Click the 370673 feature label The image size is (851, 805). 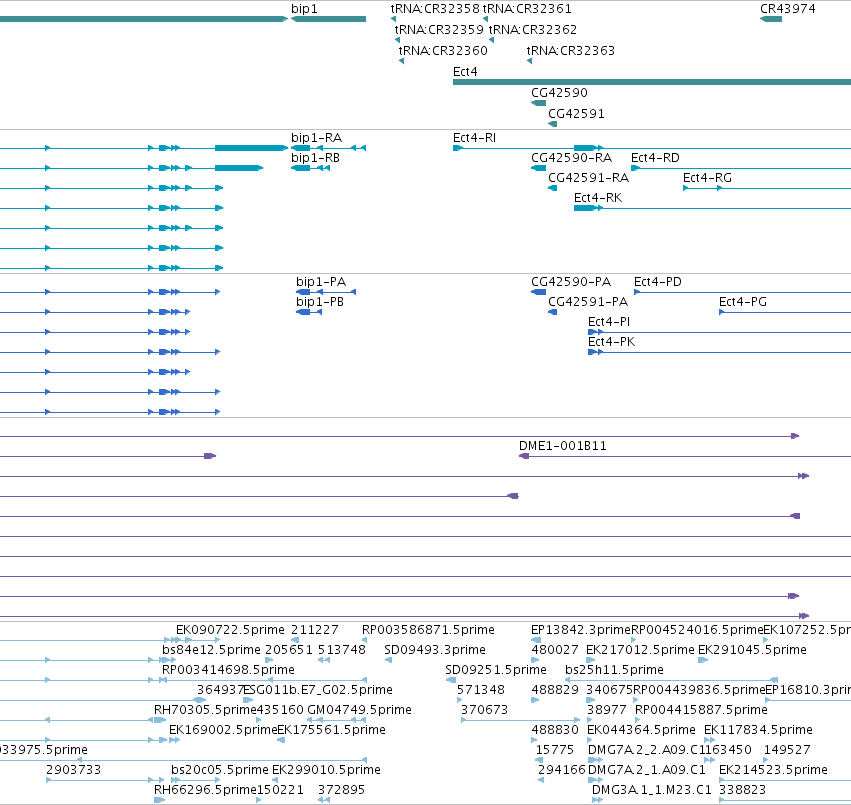[485, 711]
